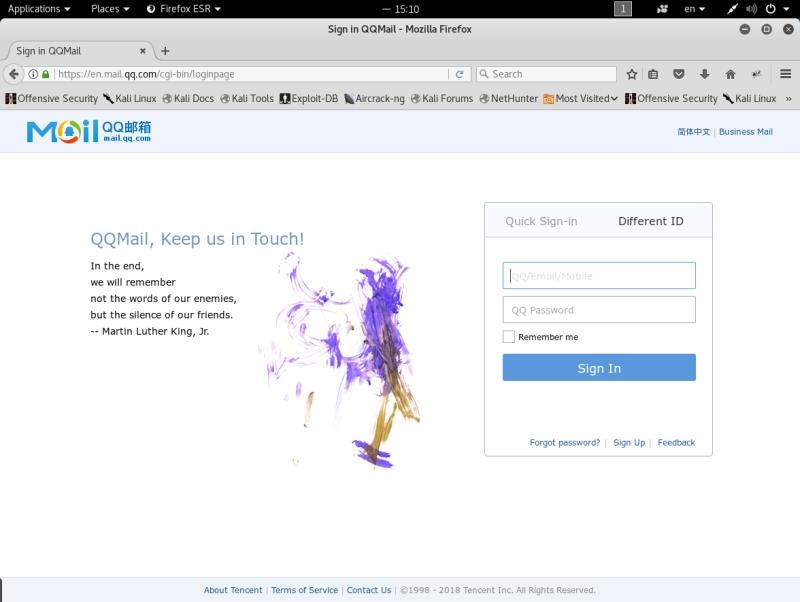Open the Places menu
The image size is (800, 602).
[110, 9]
